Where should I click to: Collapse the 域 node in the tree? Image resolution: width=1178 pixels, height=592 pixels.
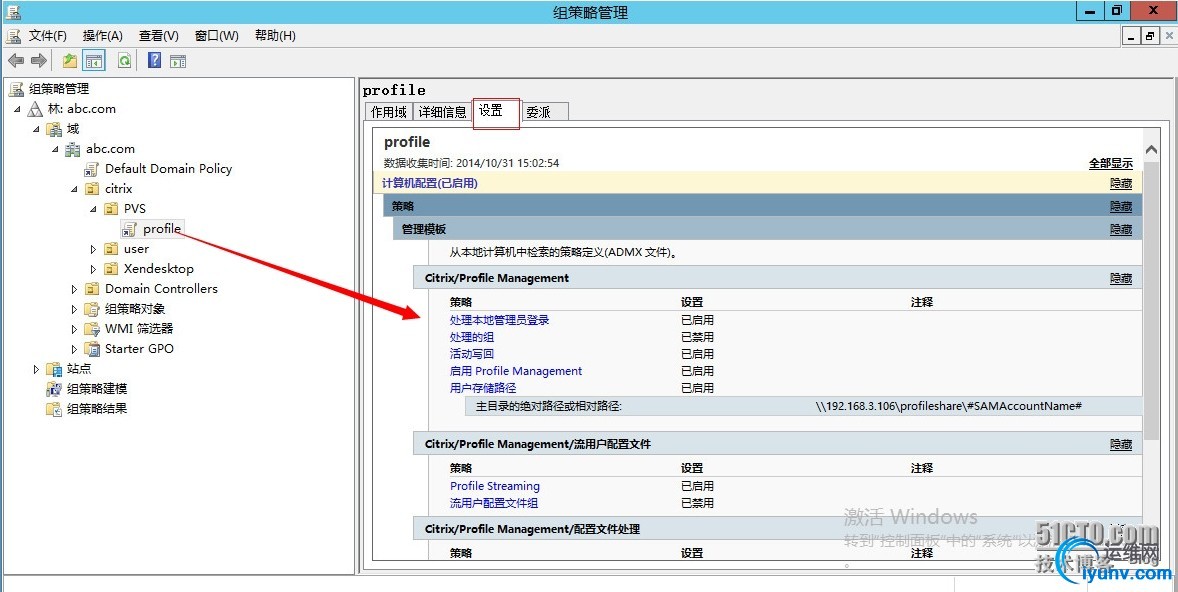click(37, 129)
